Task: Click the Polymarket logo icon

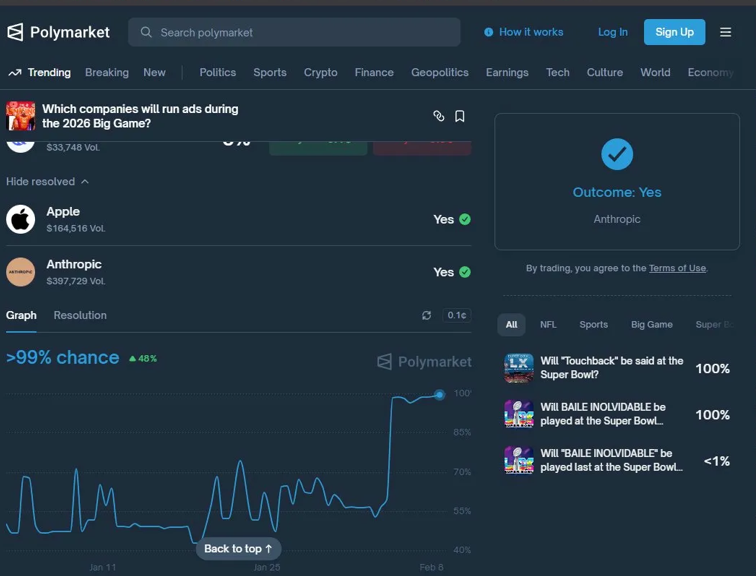Action: pos(15,32)
